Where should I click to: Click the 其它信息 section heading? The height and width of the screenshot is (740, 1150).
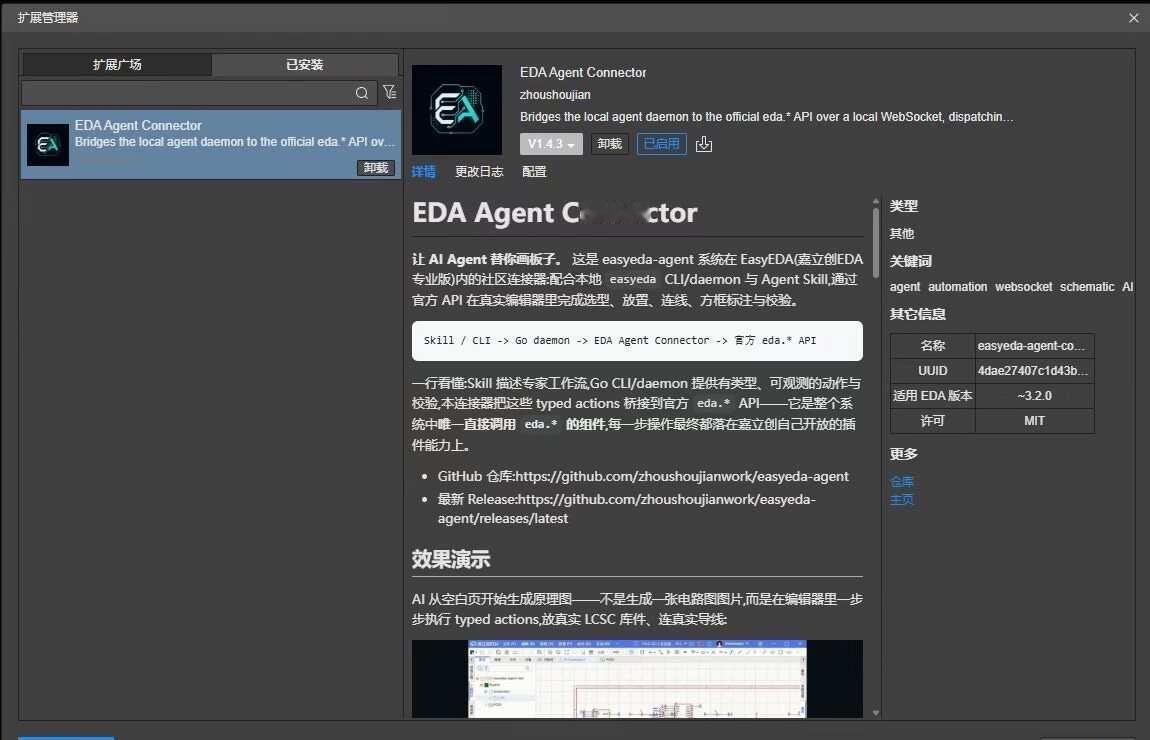[x=918, y=315]
